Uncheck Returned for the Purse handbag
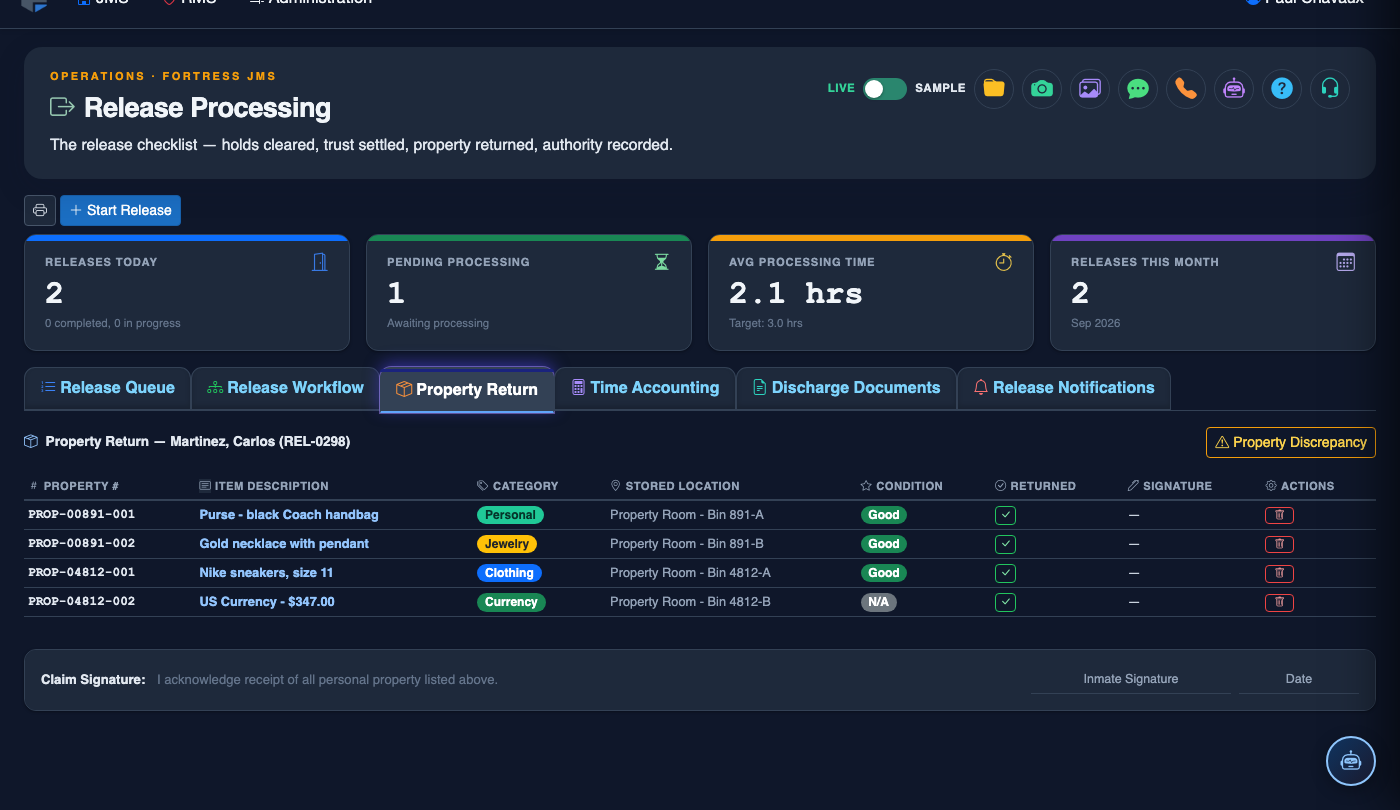The image size is (1400, 810). (1006, 515)
